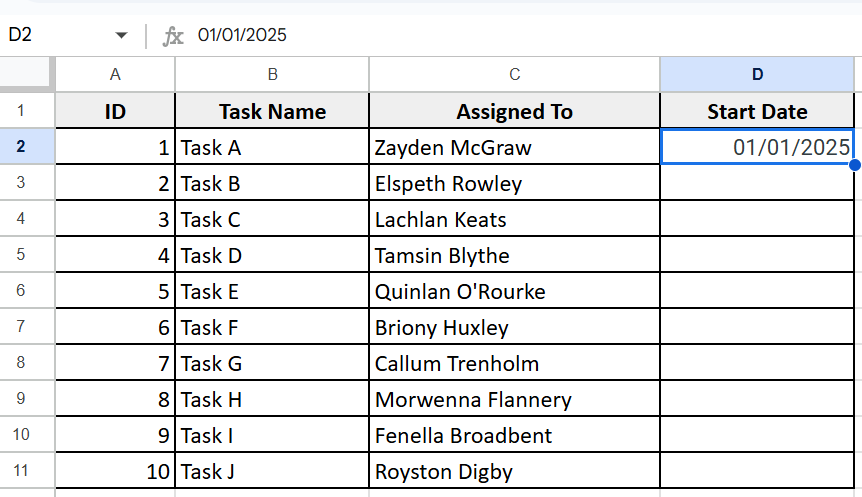Select the select-all corner box
The width and height of the screenshot is (862, 497).
pyautogui.click(x=27, y=74)
